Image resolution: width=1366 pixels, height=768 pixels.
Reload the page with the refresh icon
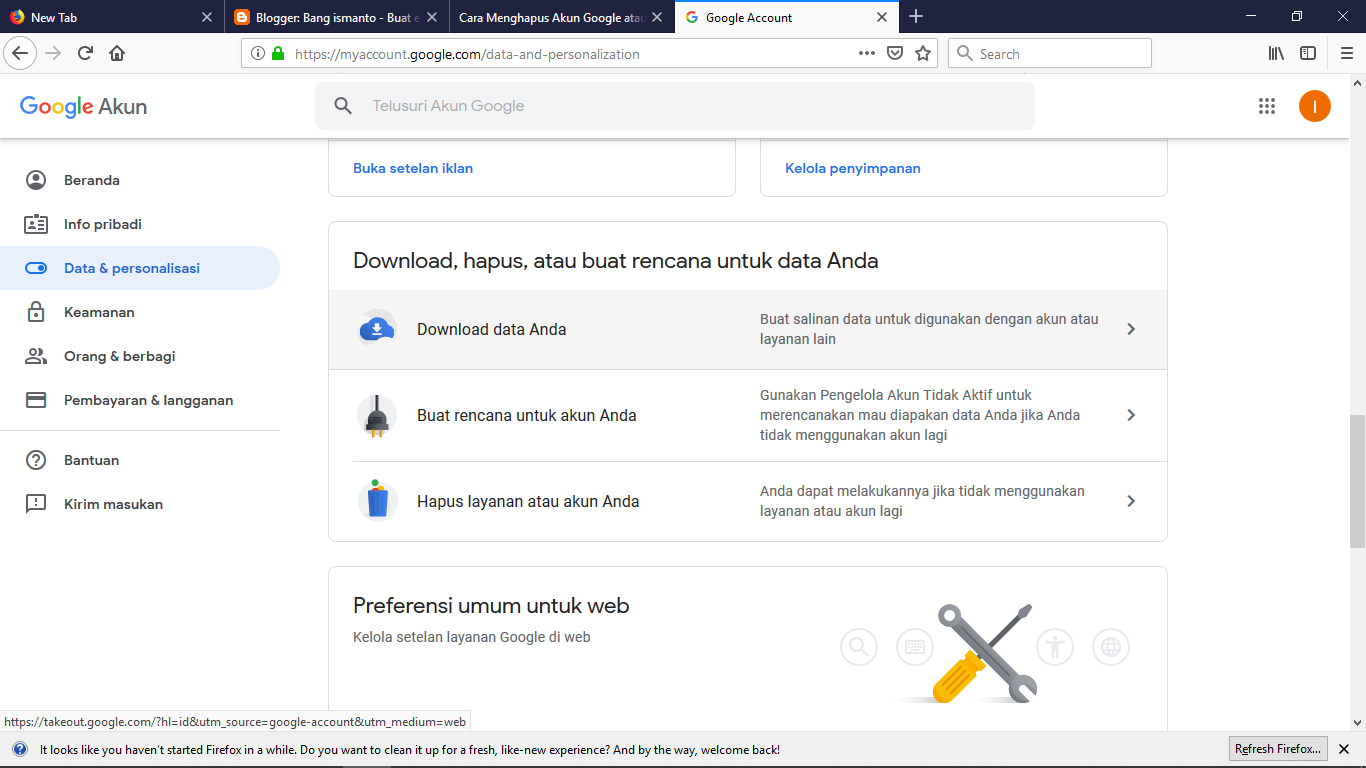[x=86, y=54]
